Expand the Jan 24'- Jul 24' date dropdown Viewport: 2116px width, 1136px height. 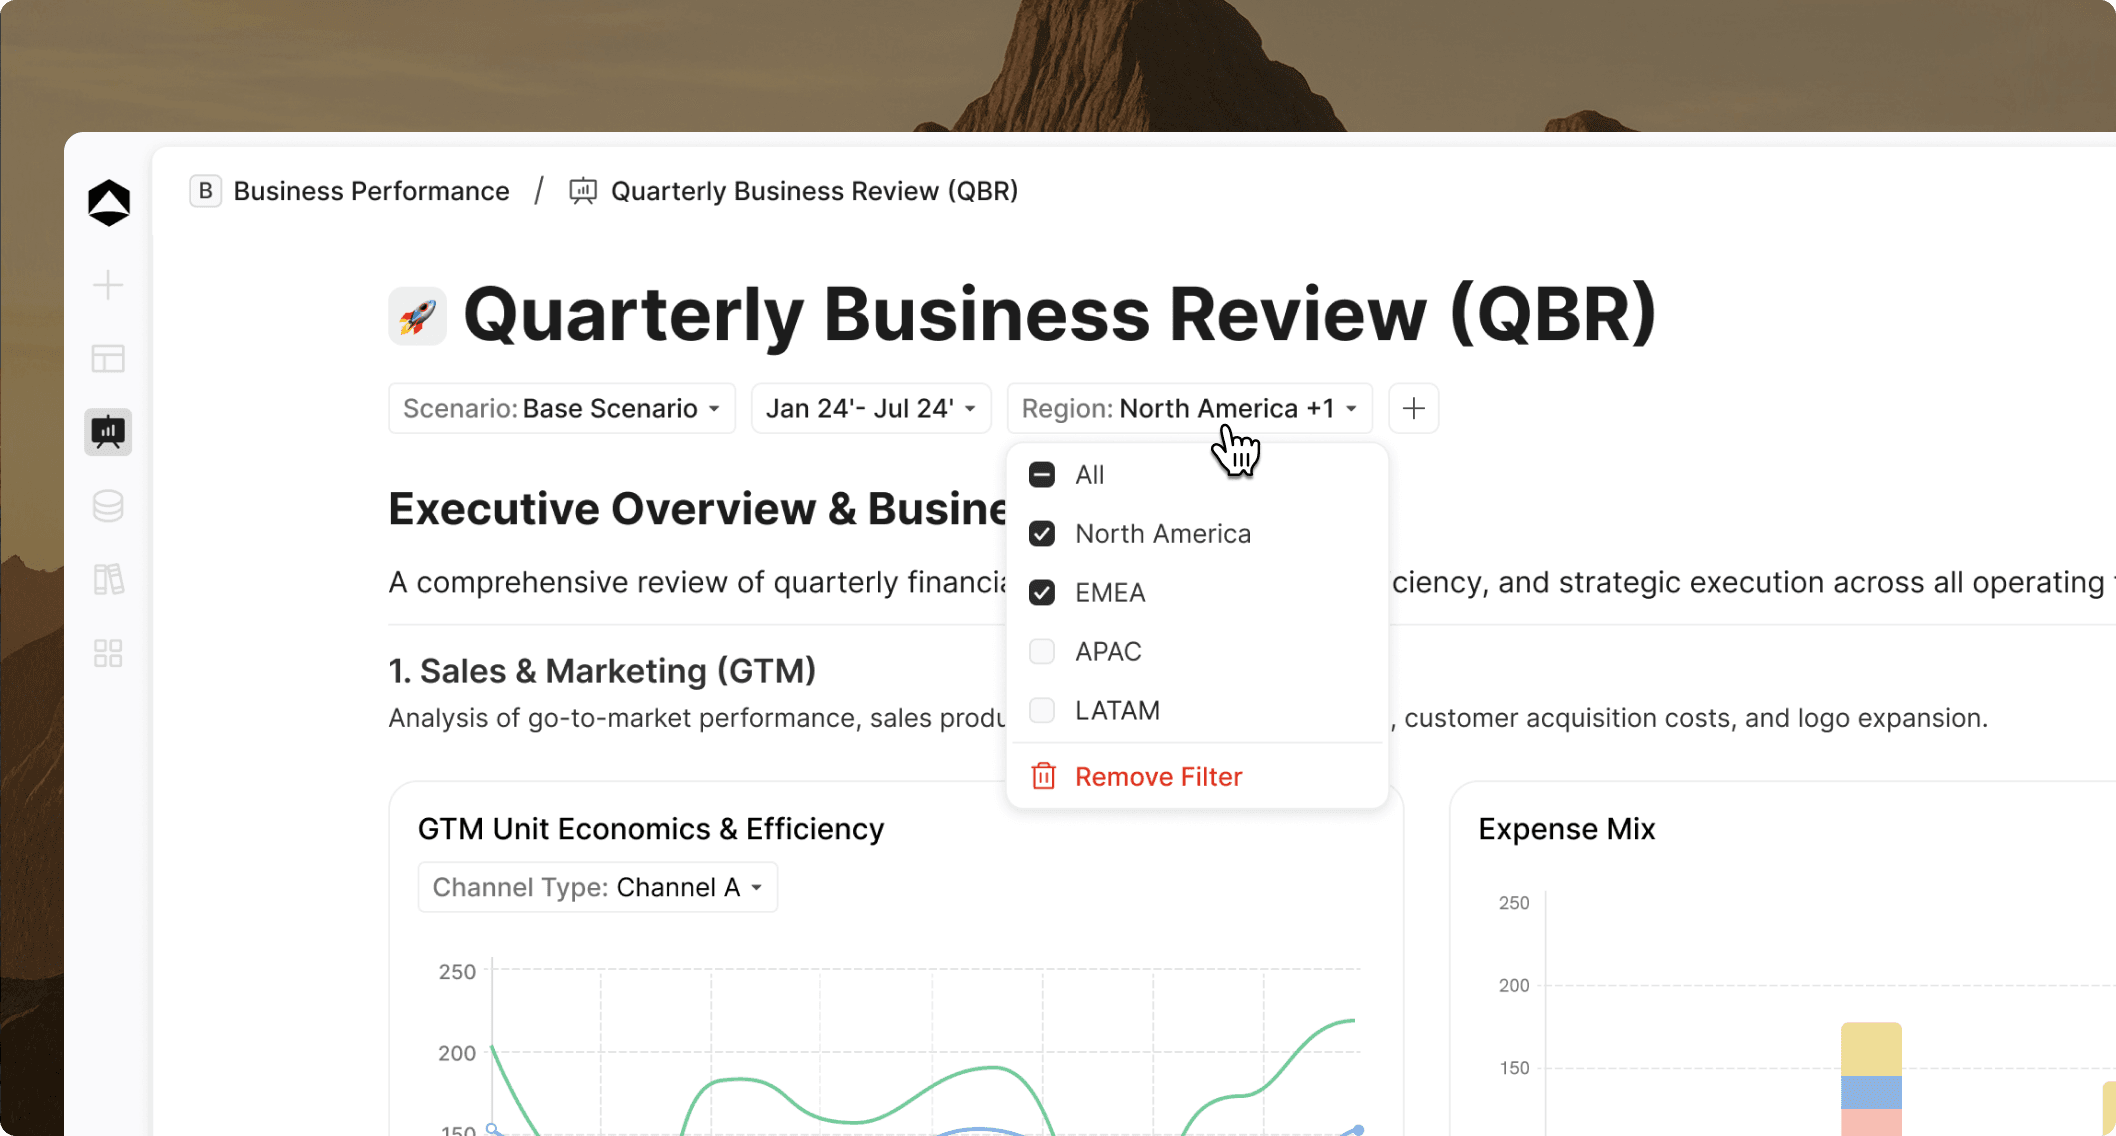pos(871,408)
